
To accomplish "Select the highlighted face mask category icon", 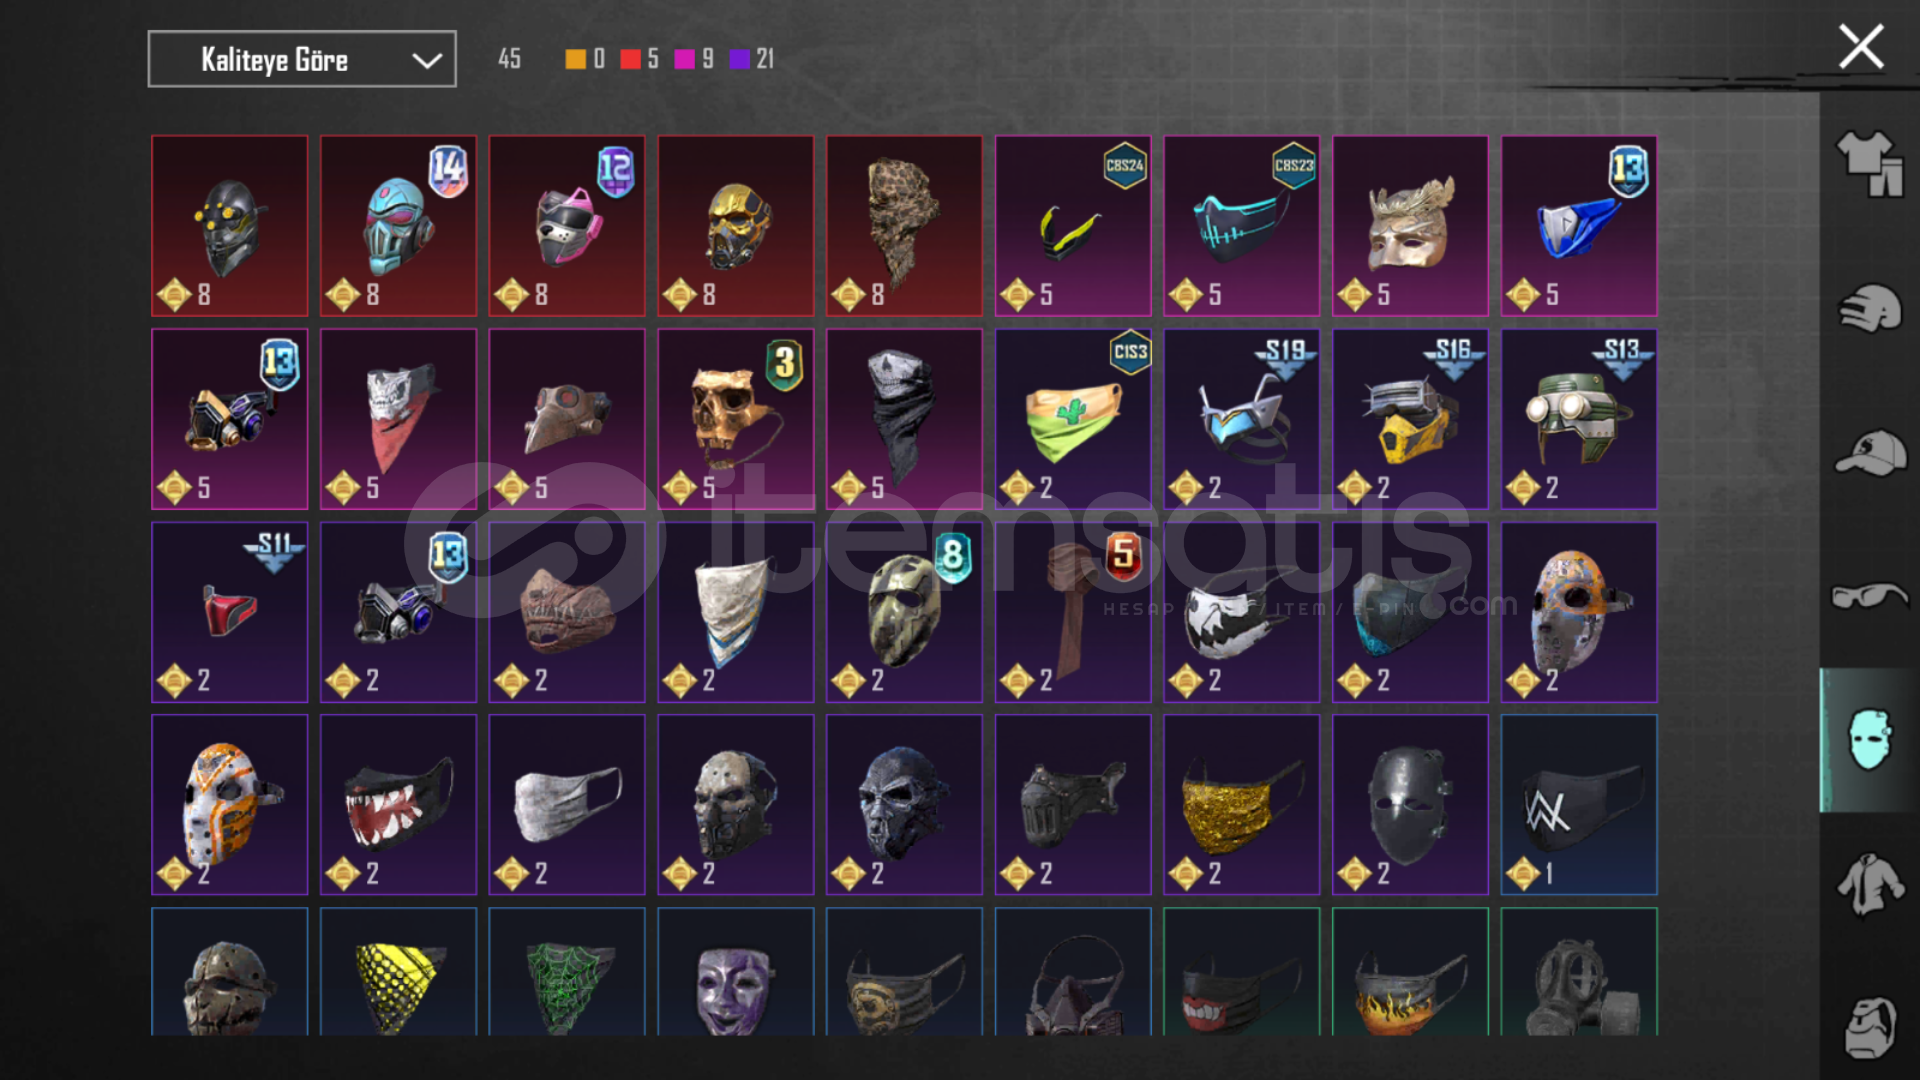I will pos(1869,740).
